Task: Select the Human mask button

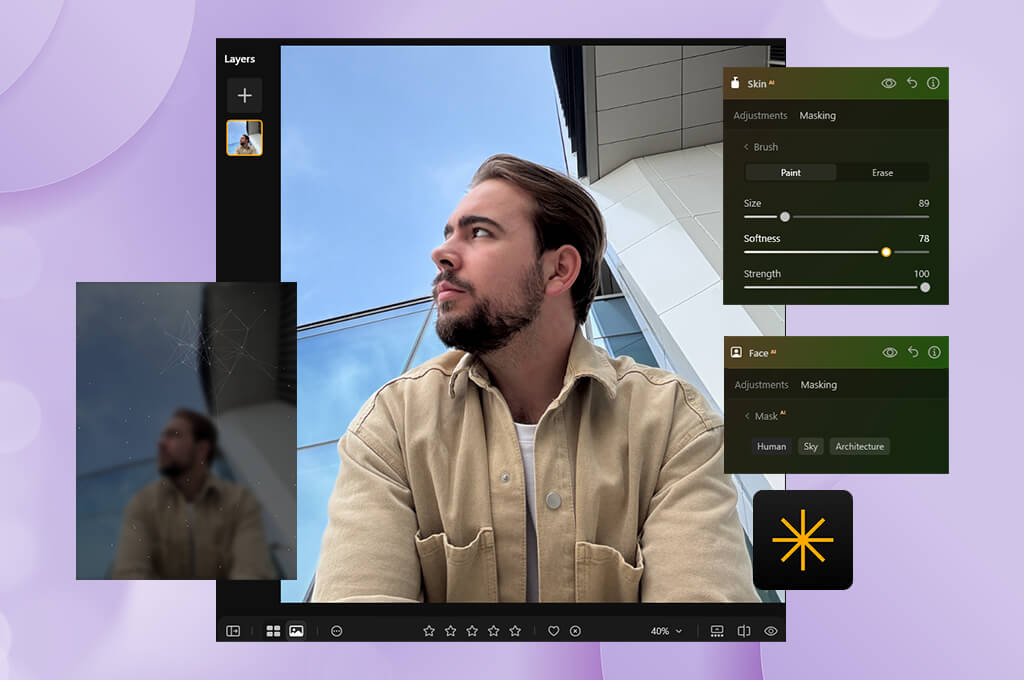Action: (771, 446)
